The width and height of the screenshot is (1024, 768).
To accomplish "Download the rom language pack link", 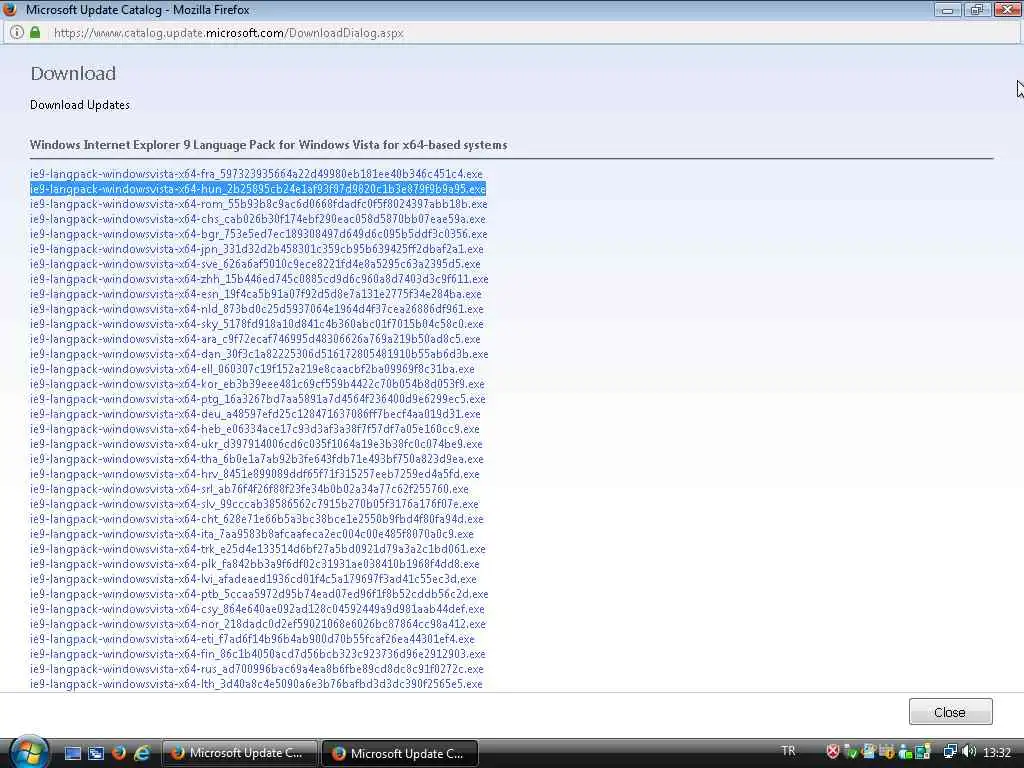I will click(x=259, y=204).
